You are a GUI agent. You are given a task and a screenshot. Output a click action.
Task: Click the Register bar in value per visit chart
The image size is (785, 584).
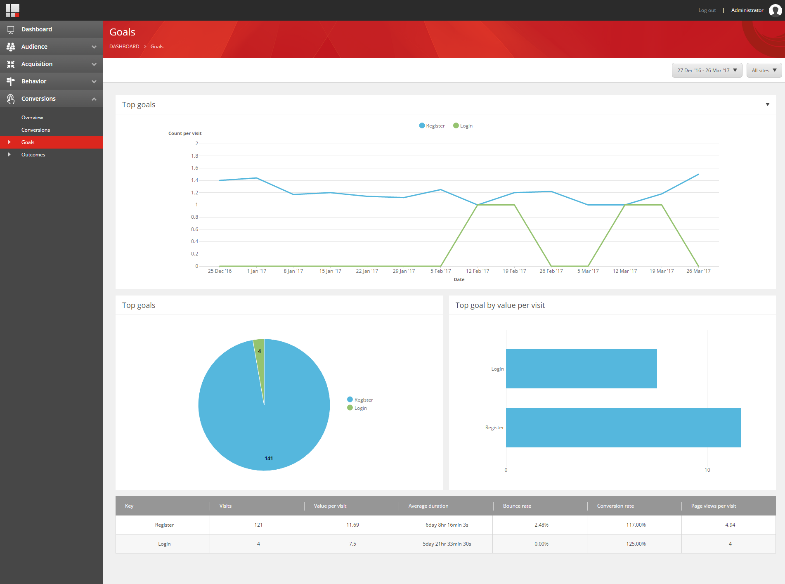tap(623, 427)
